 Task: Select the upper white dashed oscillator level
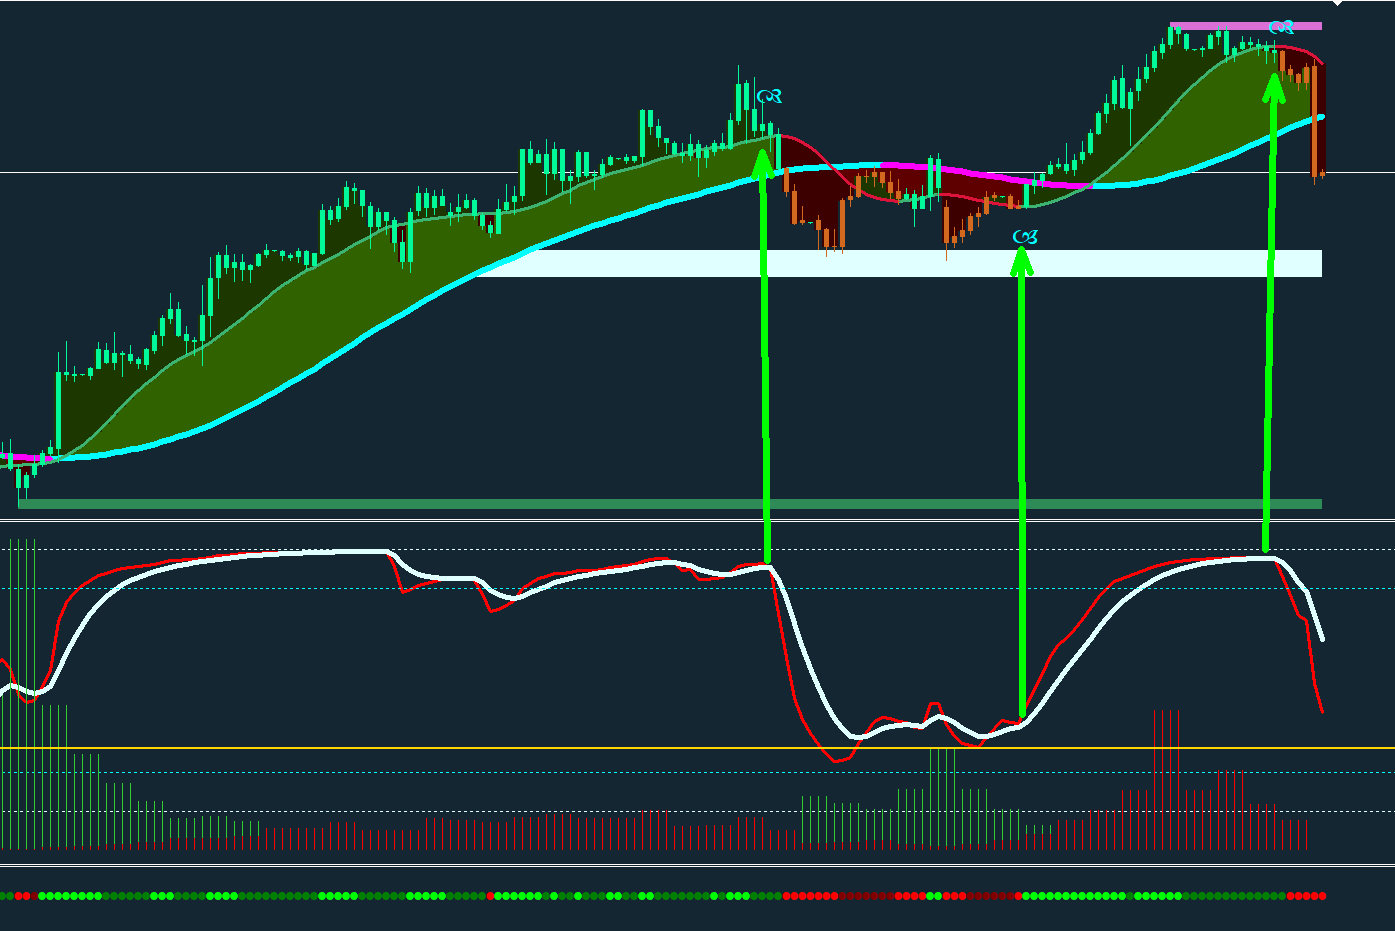[x=697, y=549]
